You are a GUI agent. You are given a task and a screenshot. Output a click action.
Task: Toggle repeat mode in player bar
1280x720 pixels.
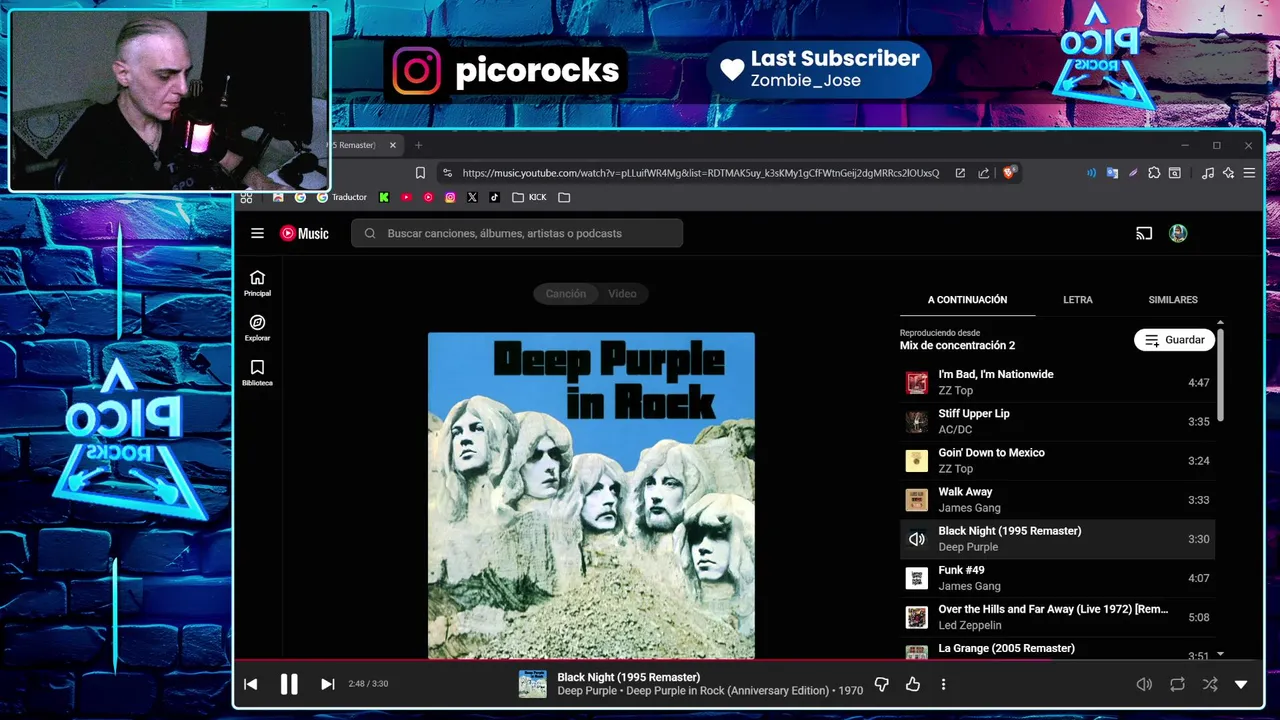1177,684
